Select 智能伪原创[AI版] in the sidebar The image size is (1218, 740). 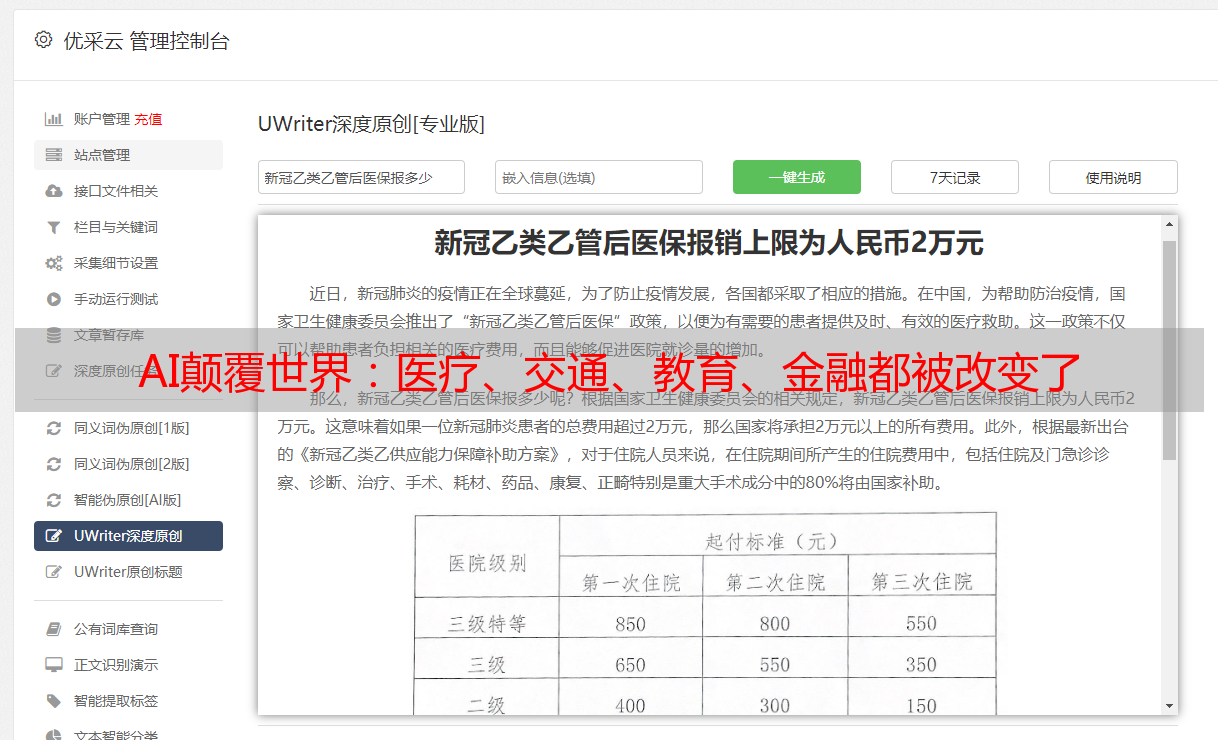pyautogui.click(x=127, y=500)
